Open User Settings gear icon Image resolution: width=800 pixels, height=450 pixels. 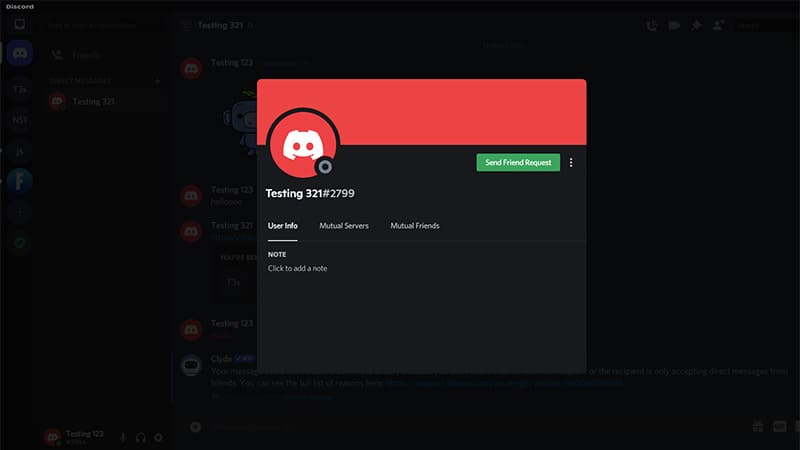158,437
